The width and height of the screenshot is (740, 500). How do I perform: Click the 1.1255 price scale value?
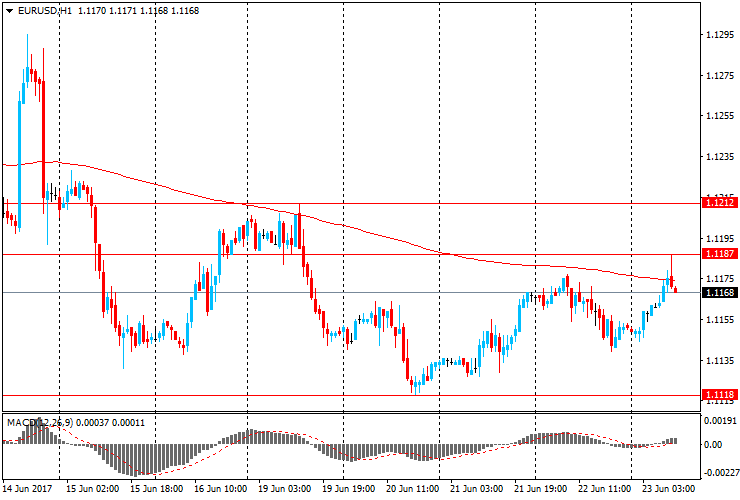[720, 116]
